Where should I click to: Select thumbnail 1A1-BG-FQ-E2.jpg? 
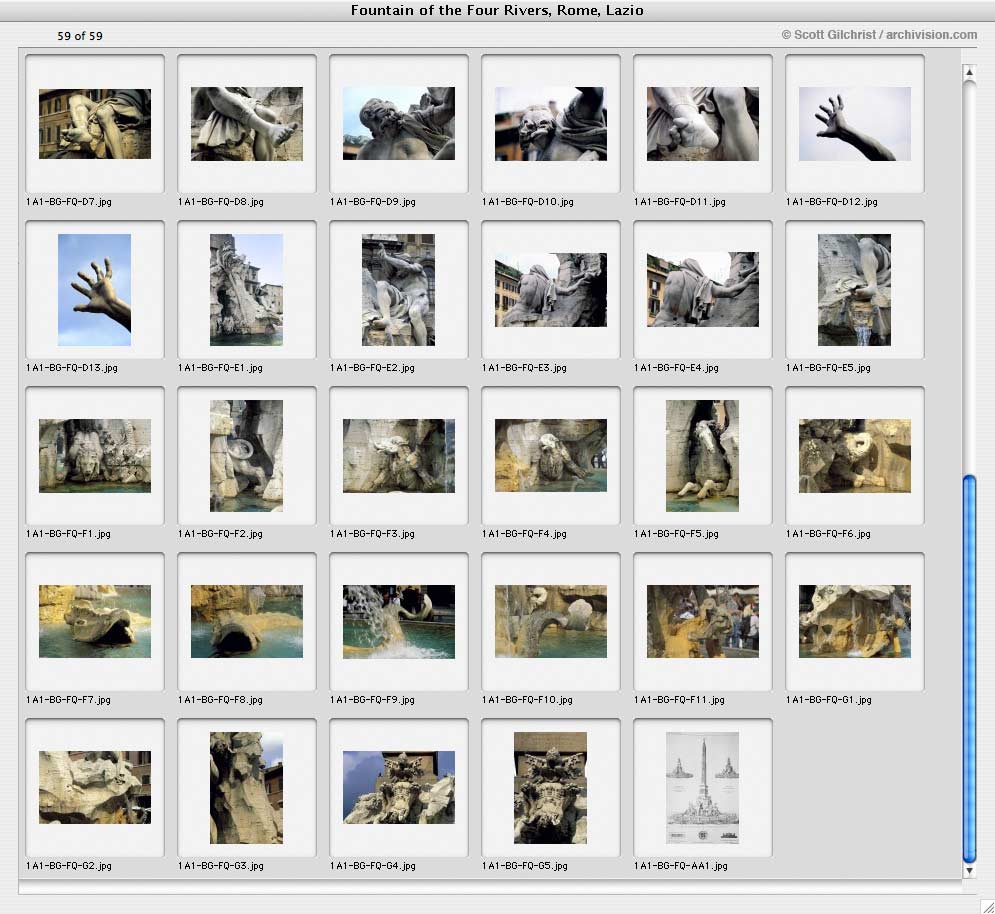coord(399,290)
